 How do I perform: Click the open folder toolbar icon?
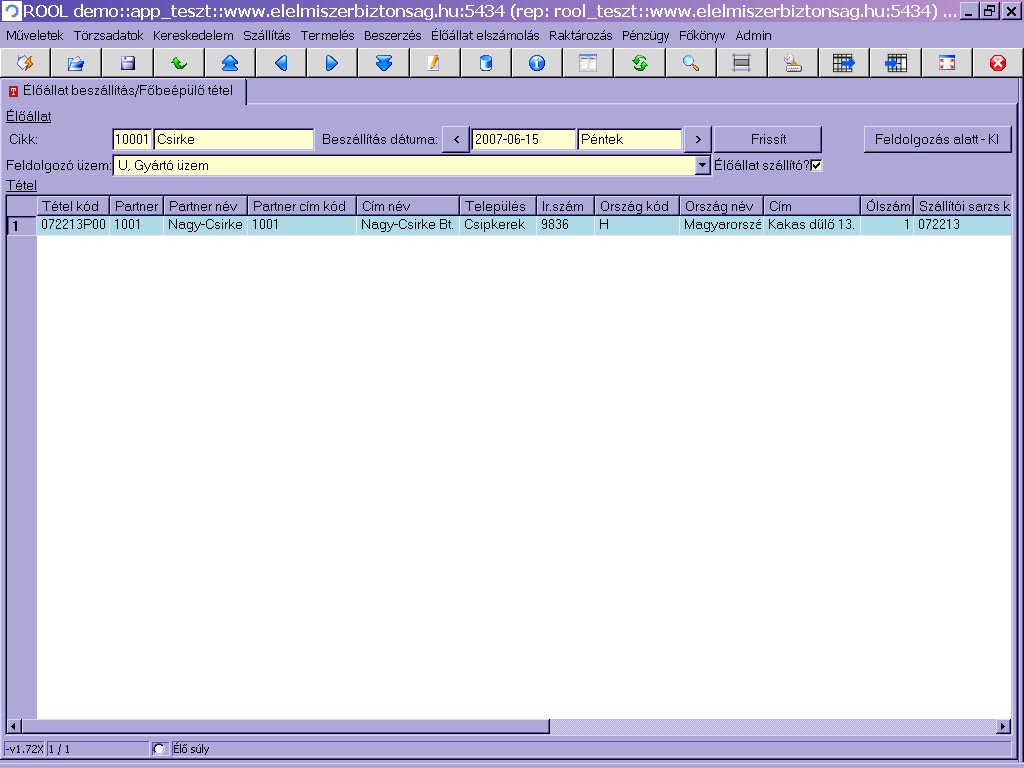click(x=76, y=63)
